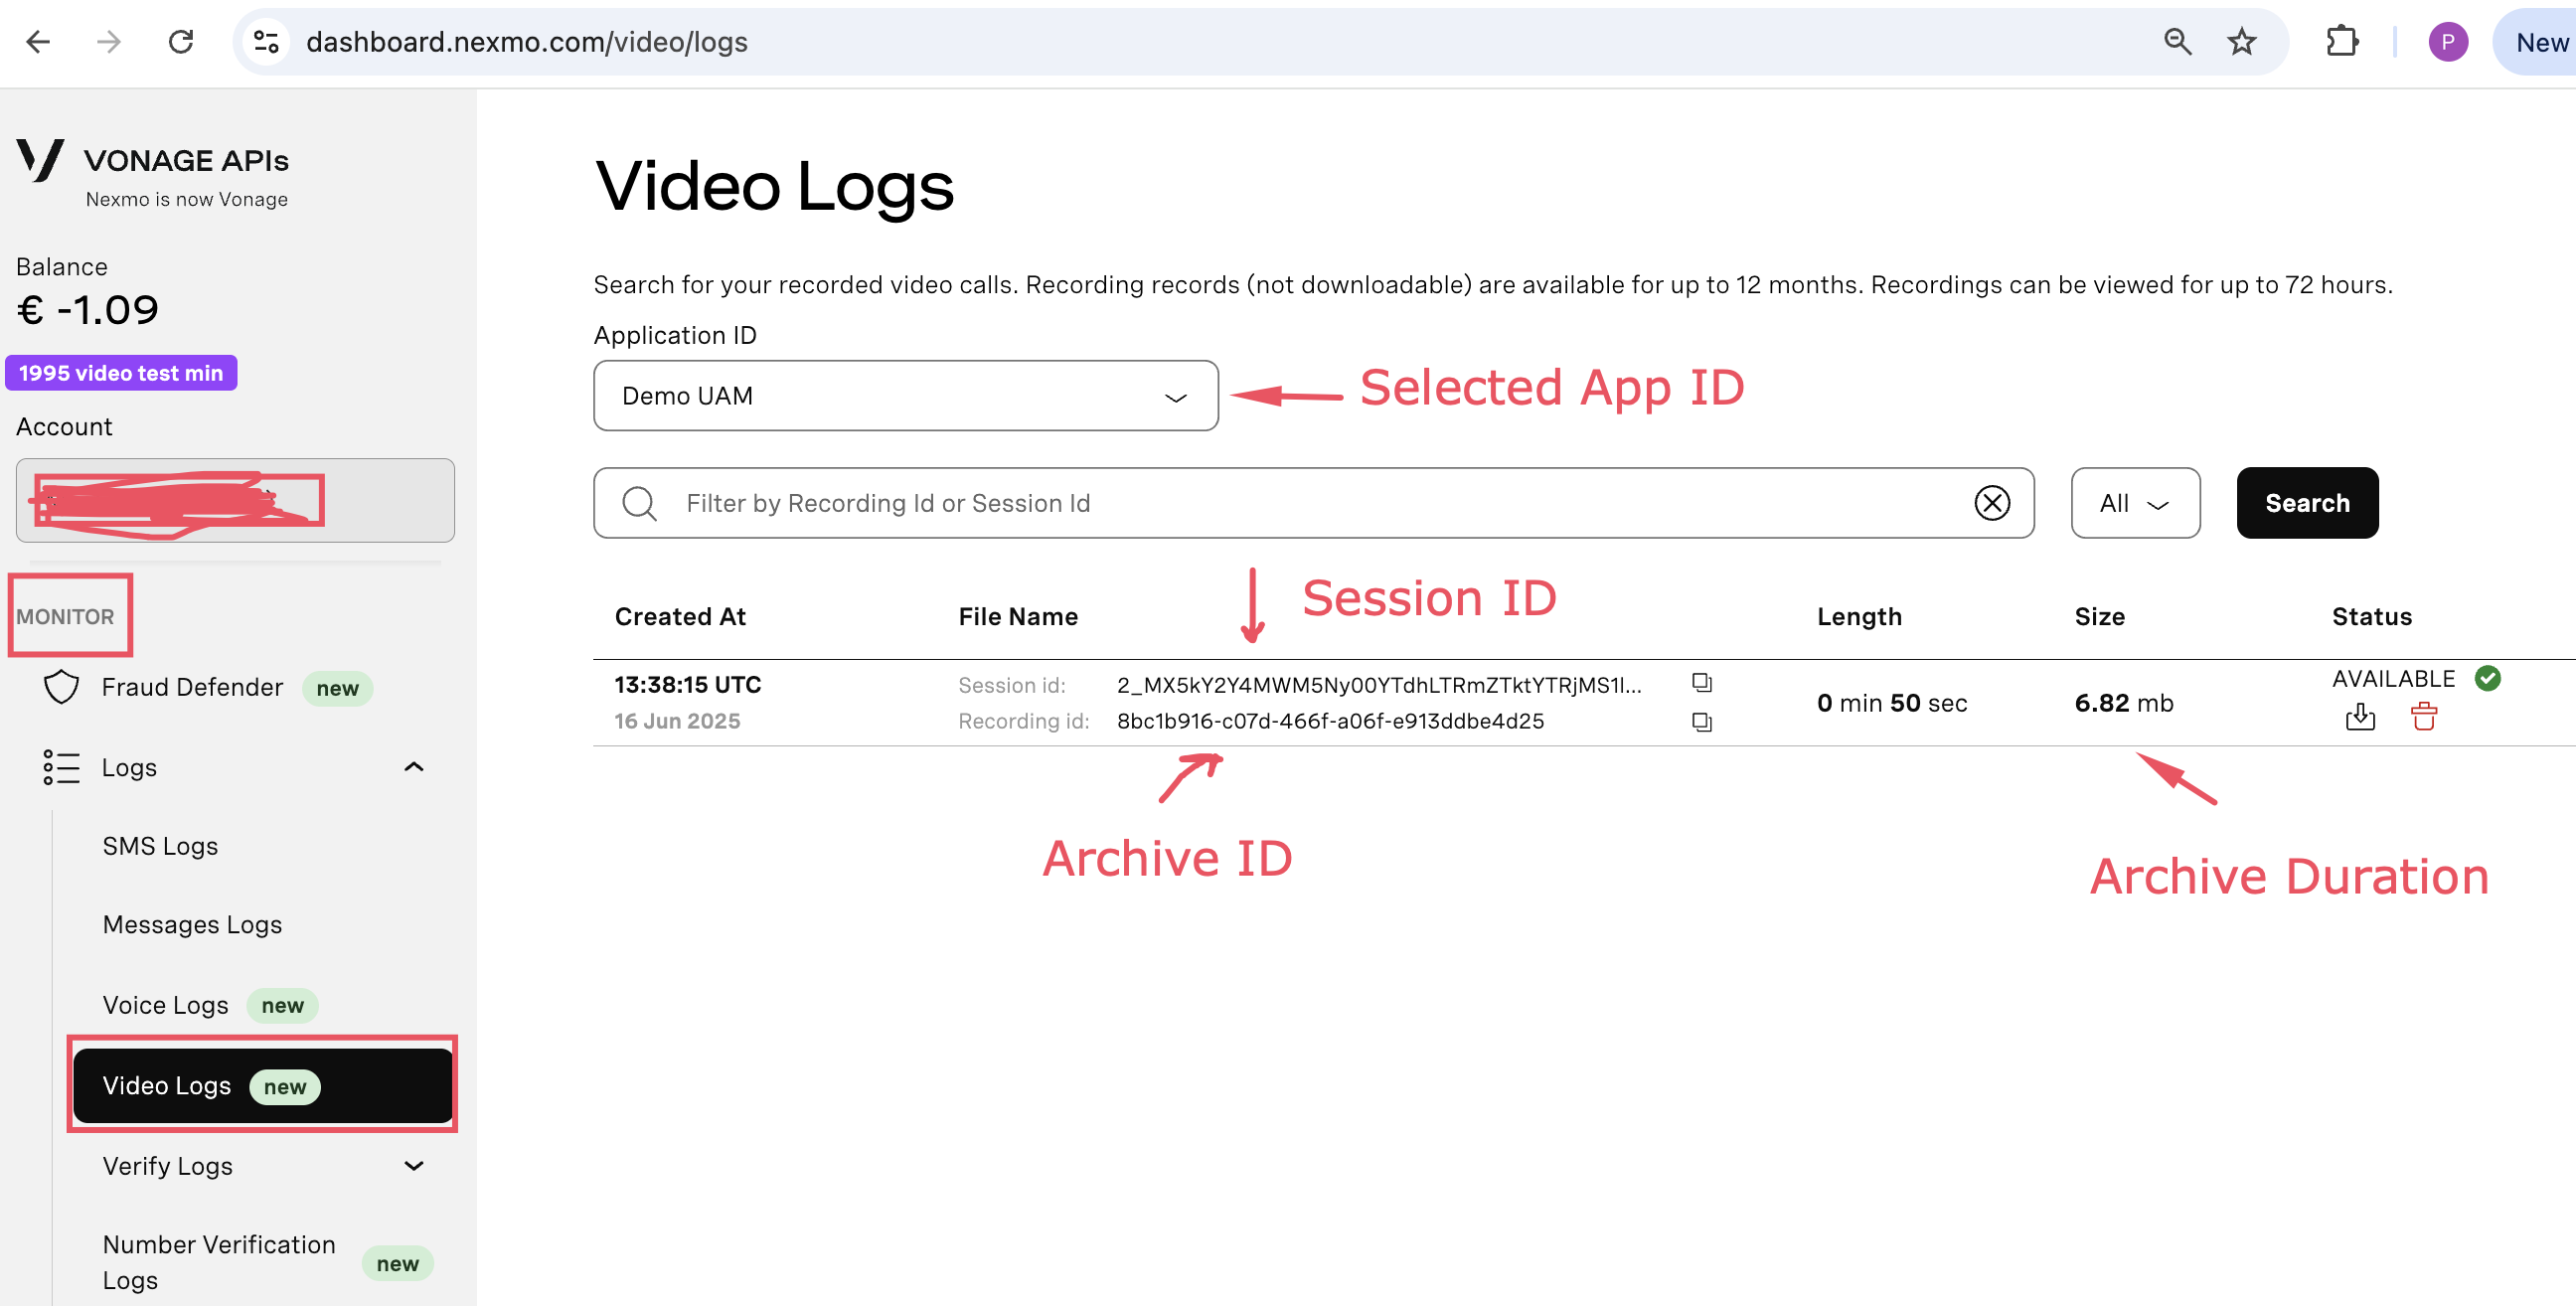Viewport: 2576px width, 1306px height.
Task: Clear the filter with the X icon
Action: point(1991,503)
